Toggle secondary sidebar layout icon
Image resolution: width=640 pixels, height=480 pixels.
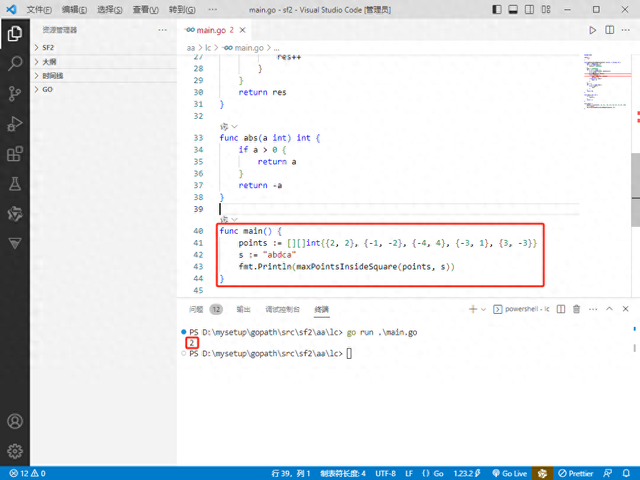pyautogui.click(x=529, y=9)
